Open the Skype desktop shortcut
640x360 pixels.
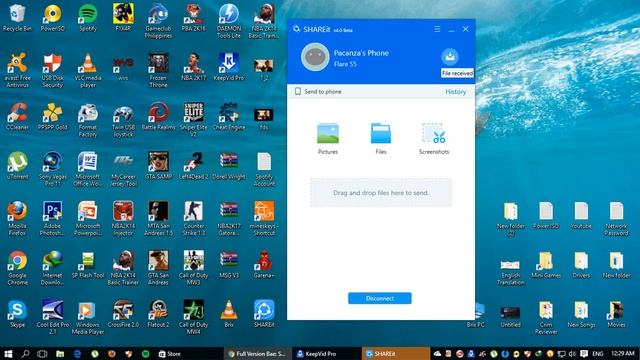click(x=17, y=314)
